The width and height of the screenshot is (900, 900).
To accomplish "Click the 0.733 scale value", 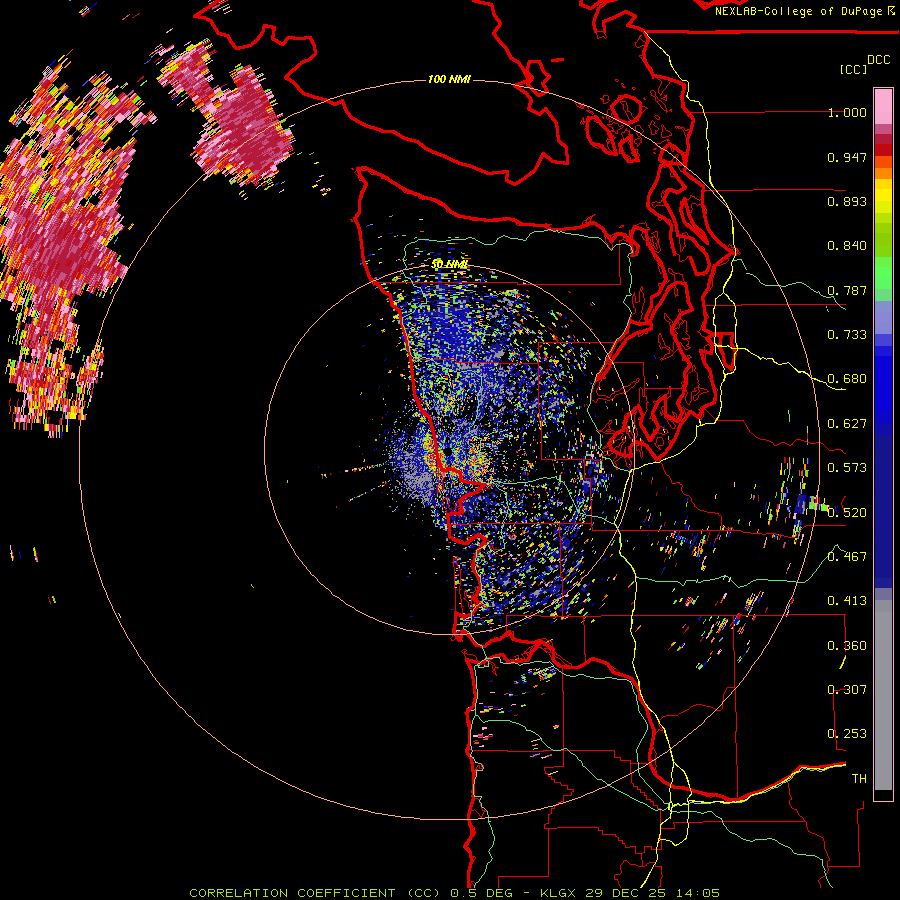I will (847, 335).
